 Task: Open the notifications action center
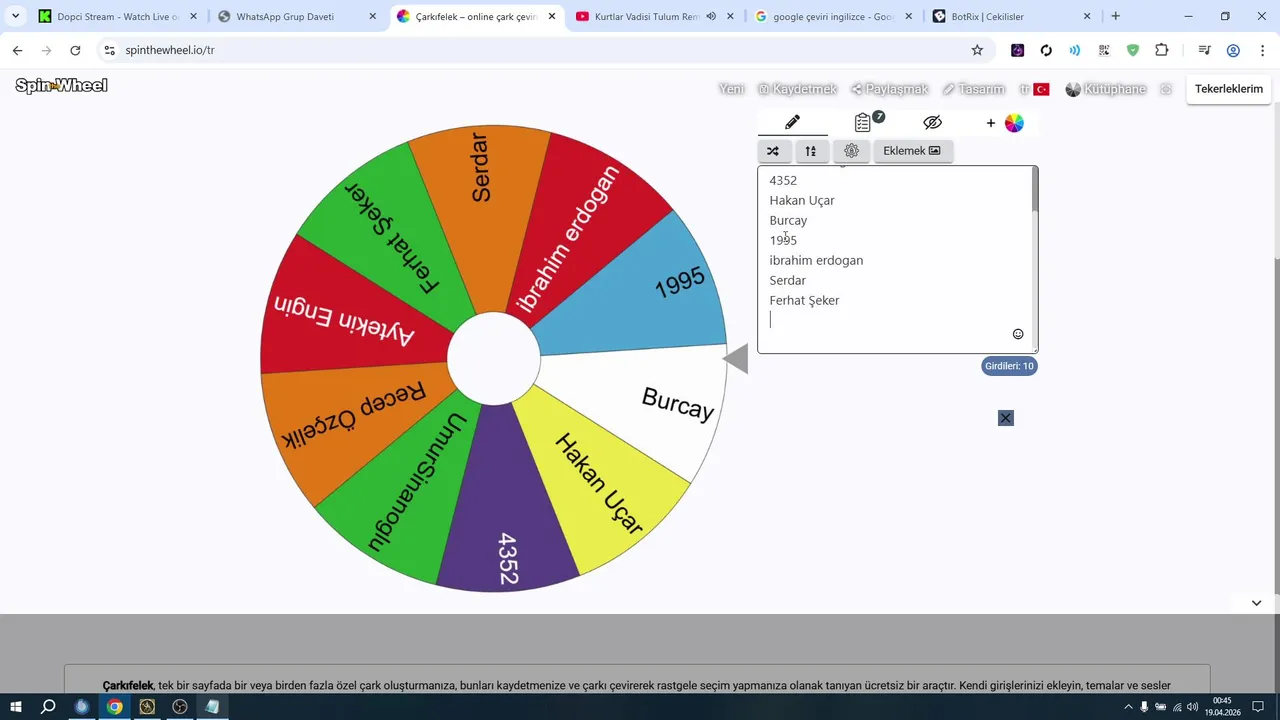point(1258,707)
